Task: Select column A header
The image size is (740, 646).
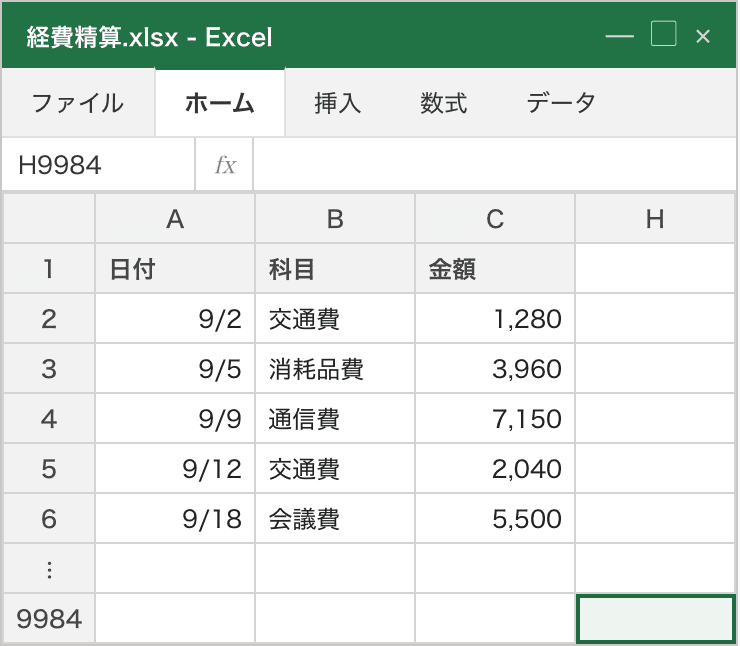Action: 175,218
